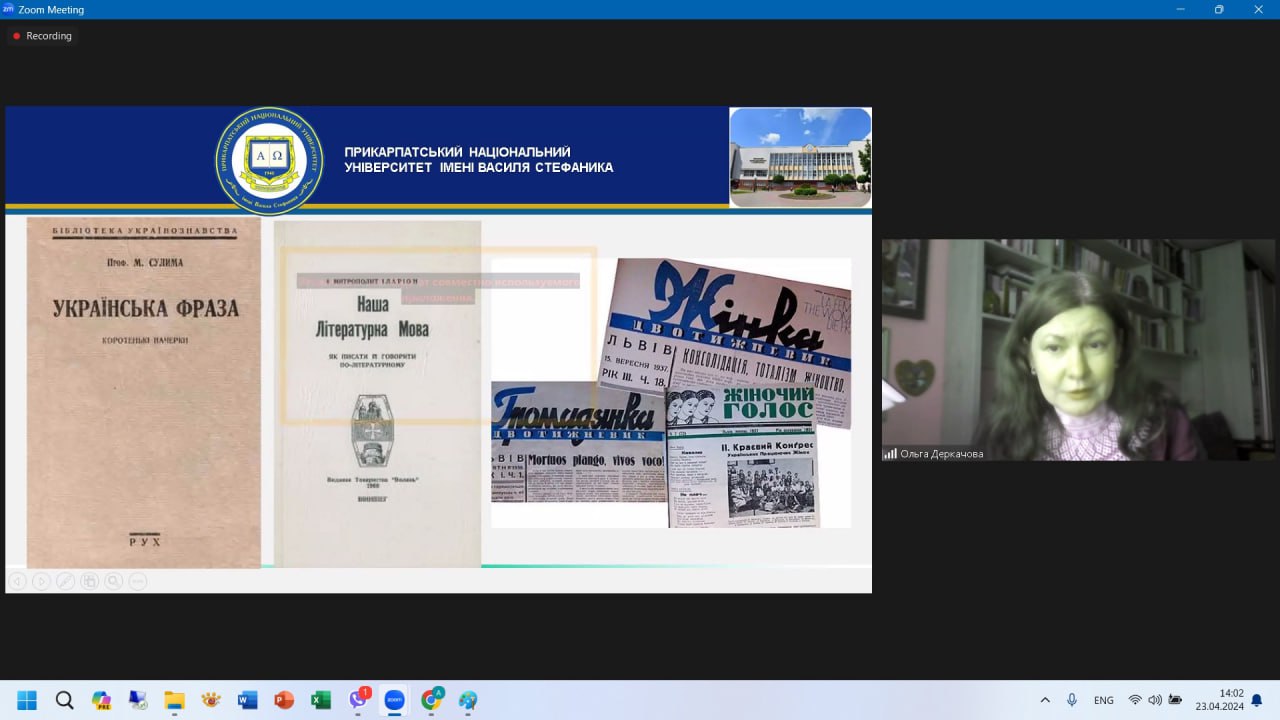
Task: Advance to next slide using arrow control
Action: click(x=41, y=581)
